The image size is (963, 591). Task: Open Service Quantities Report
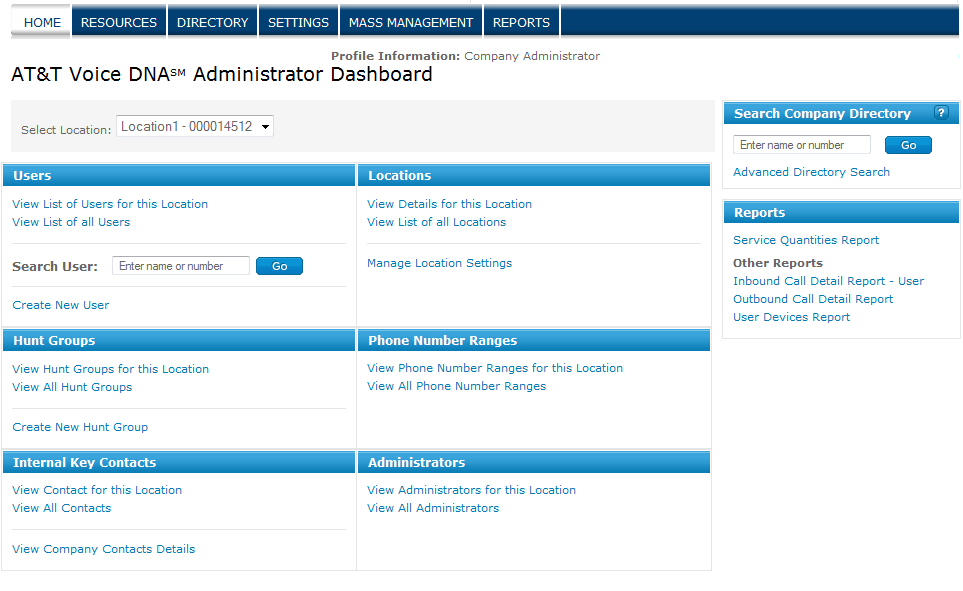tap(806, 240)
